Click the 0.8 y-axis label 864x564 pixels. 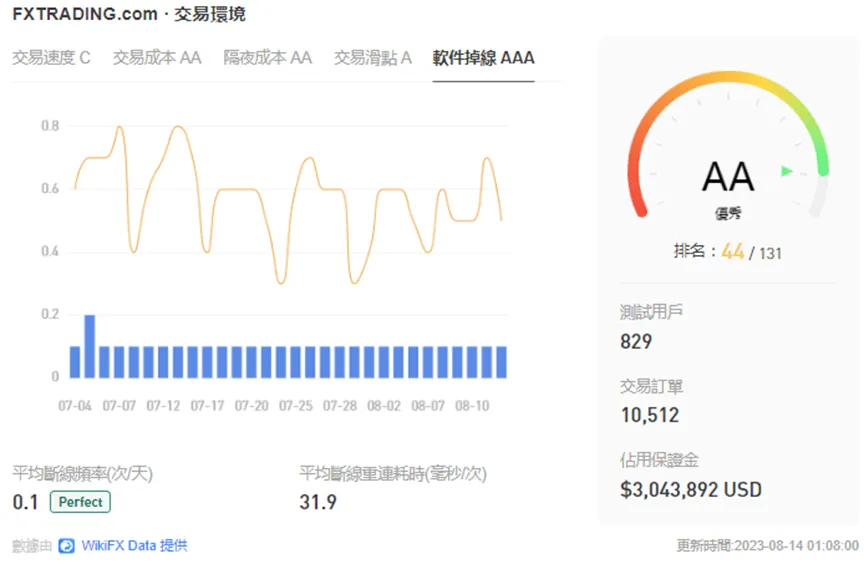coord(50,126)
